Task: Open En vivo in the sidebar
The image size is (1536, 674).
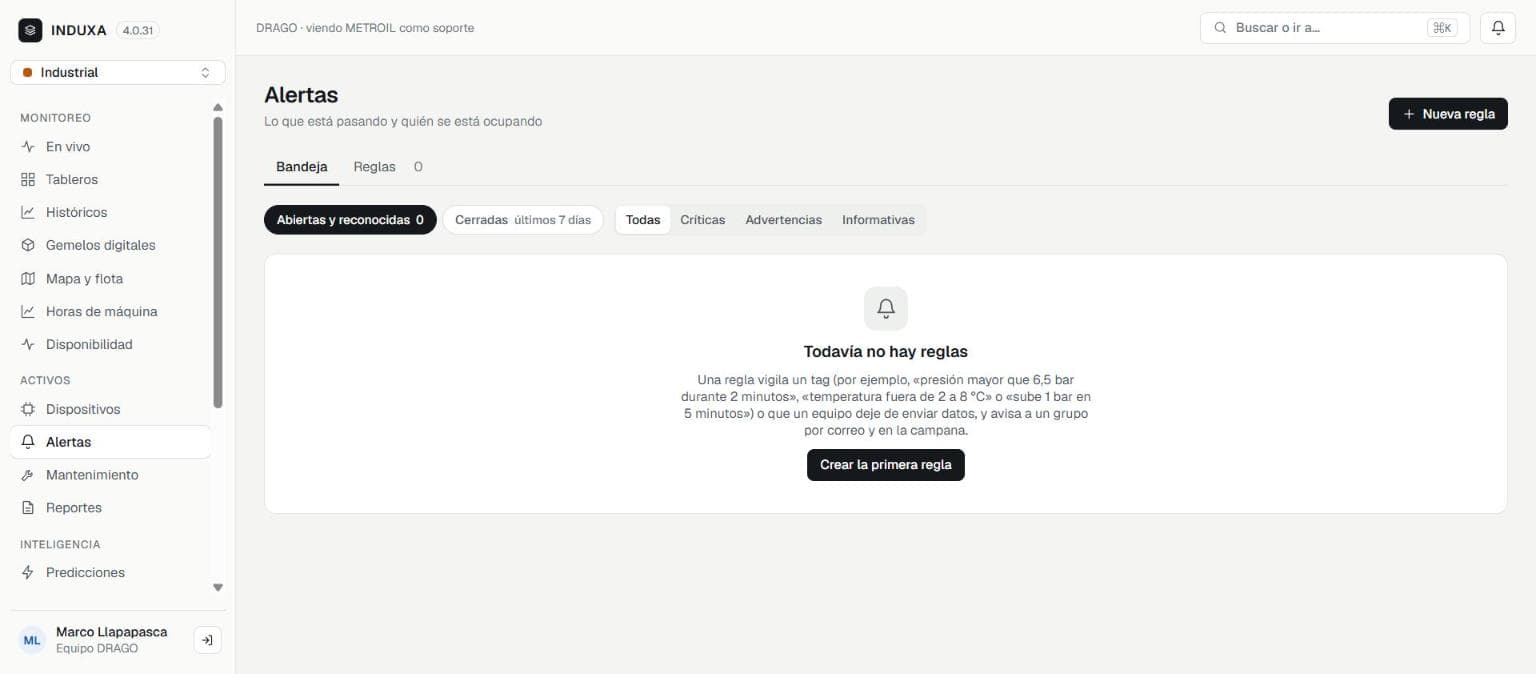Action: point(110,147)
